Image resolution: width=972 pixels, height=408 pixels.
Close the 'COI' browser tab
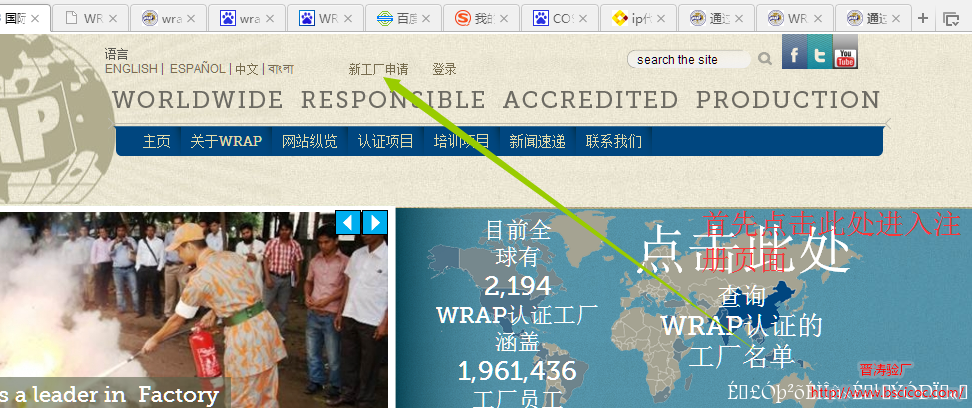coord(582,18)
